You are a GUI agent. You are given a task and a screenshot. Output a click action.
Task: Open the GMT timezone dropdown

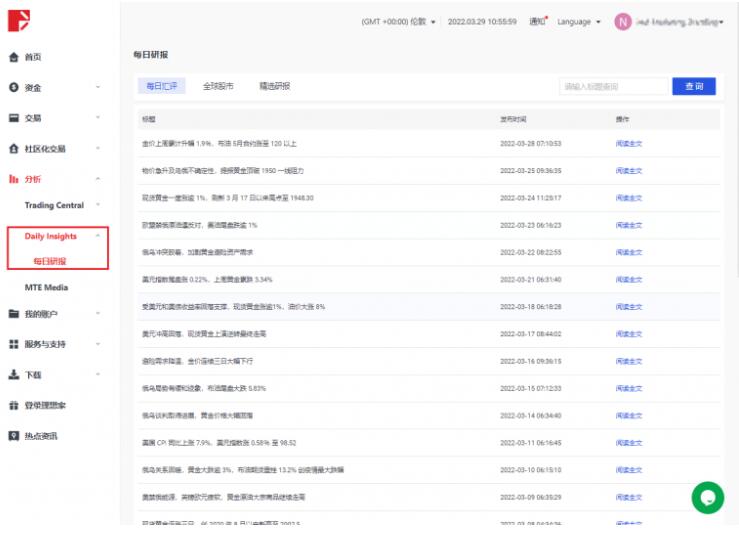(398, 21)
